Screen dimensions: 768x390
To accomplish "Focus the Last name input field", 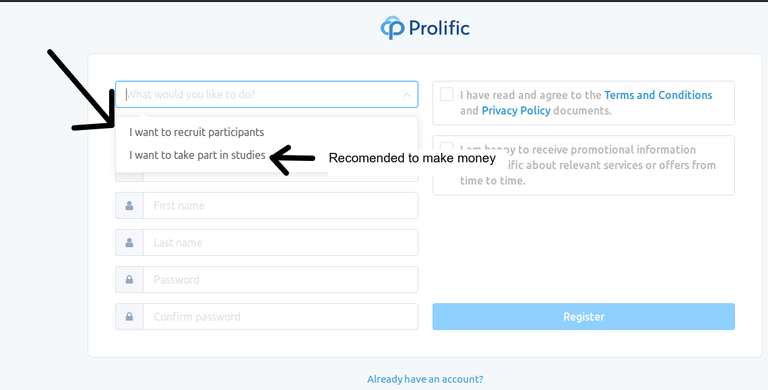I will pos(281,243).
